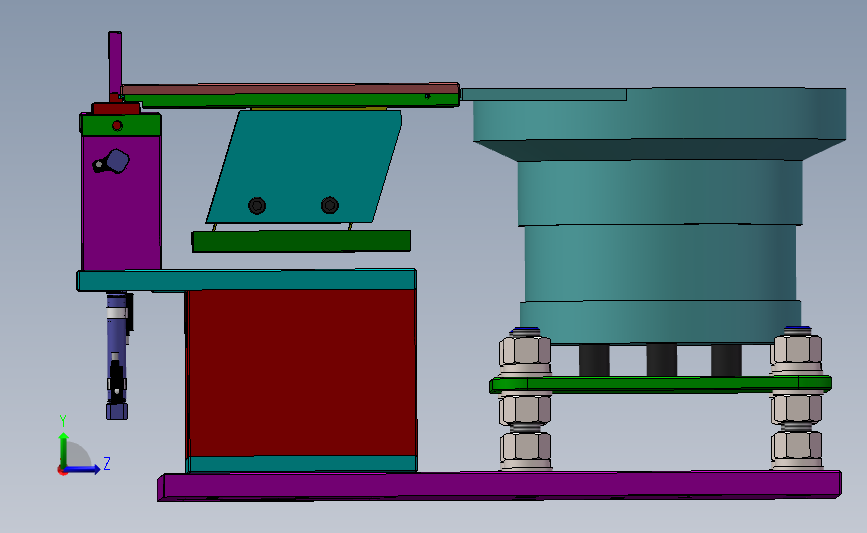Select the green Y axis arrow of the triad

tap(64, 451)
